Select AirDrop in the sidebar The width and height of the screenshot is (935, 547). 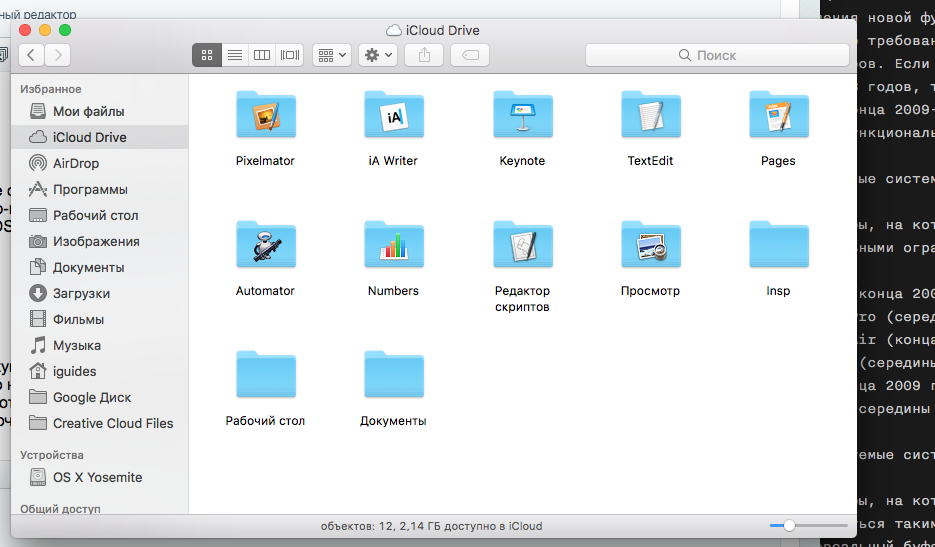[x=76, y=163]
